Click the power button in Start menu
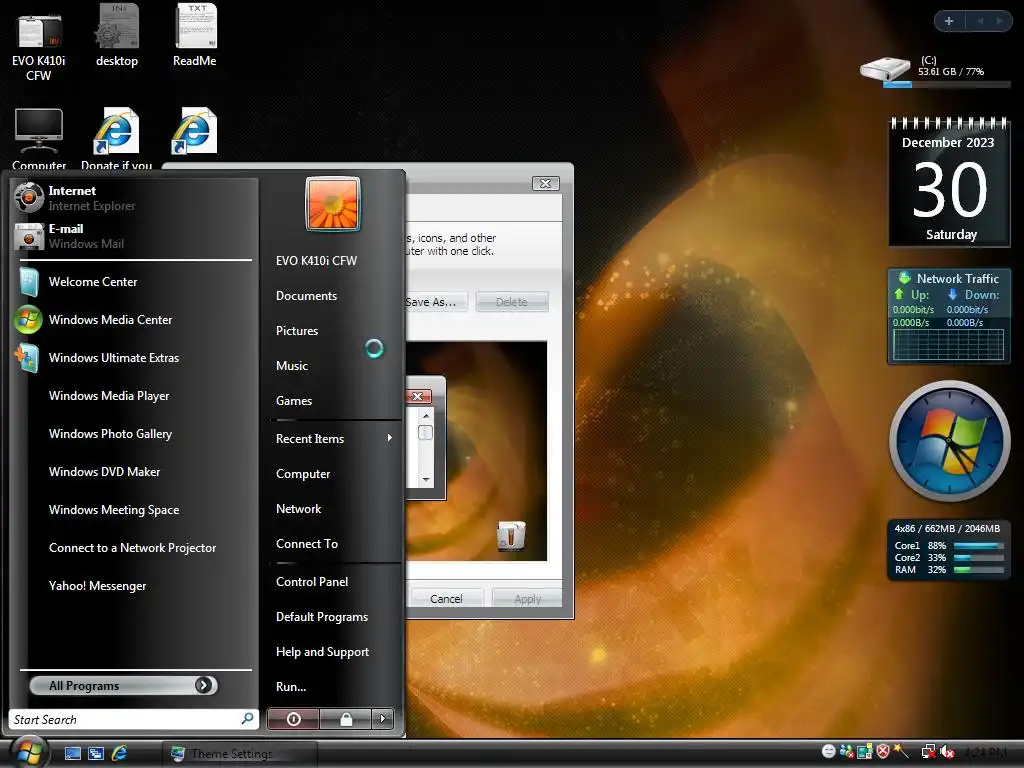 [x=293, y=719]
